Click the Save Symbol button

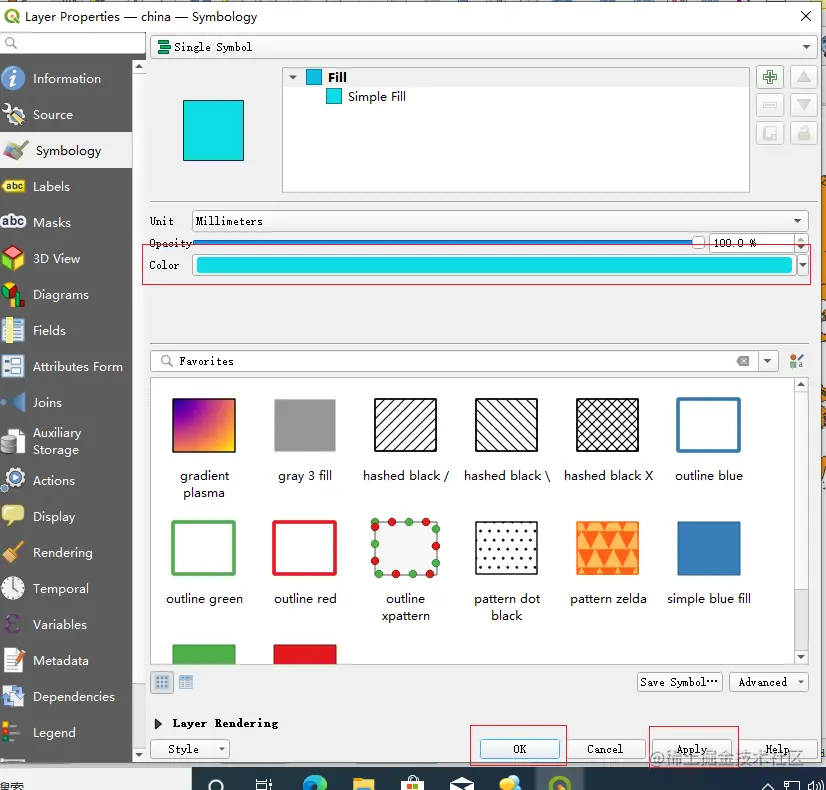[x=679, y=682]
